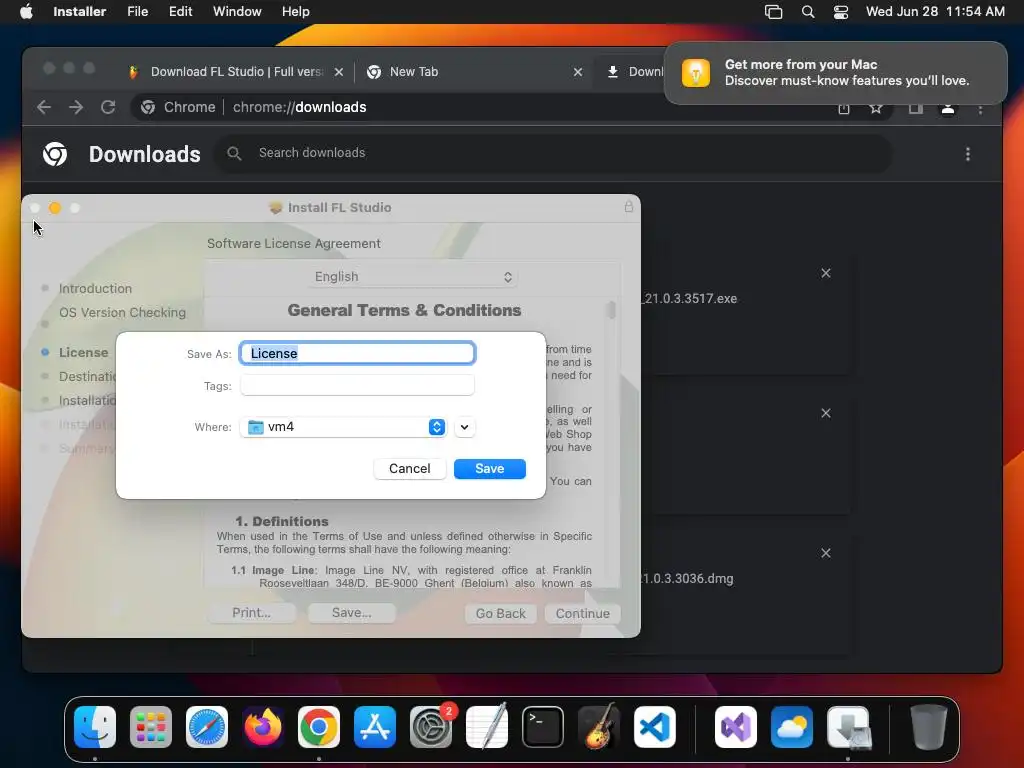Image resolution: width=1024 pixels, height=768 pixels.
Task: Click the Chrome address bar URL
Action: pyautogui.click(x=299, y=107)
